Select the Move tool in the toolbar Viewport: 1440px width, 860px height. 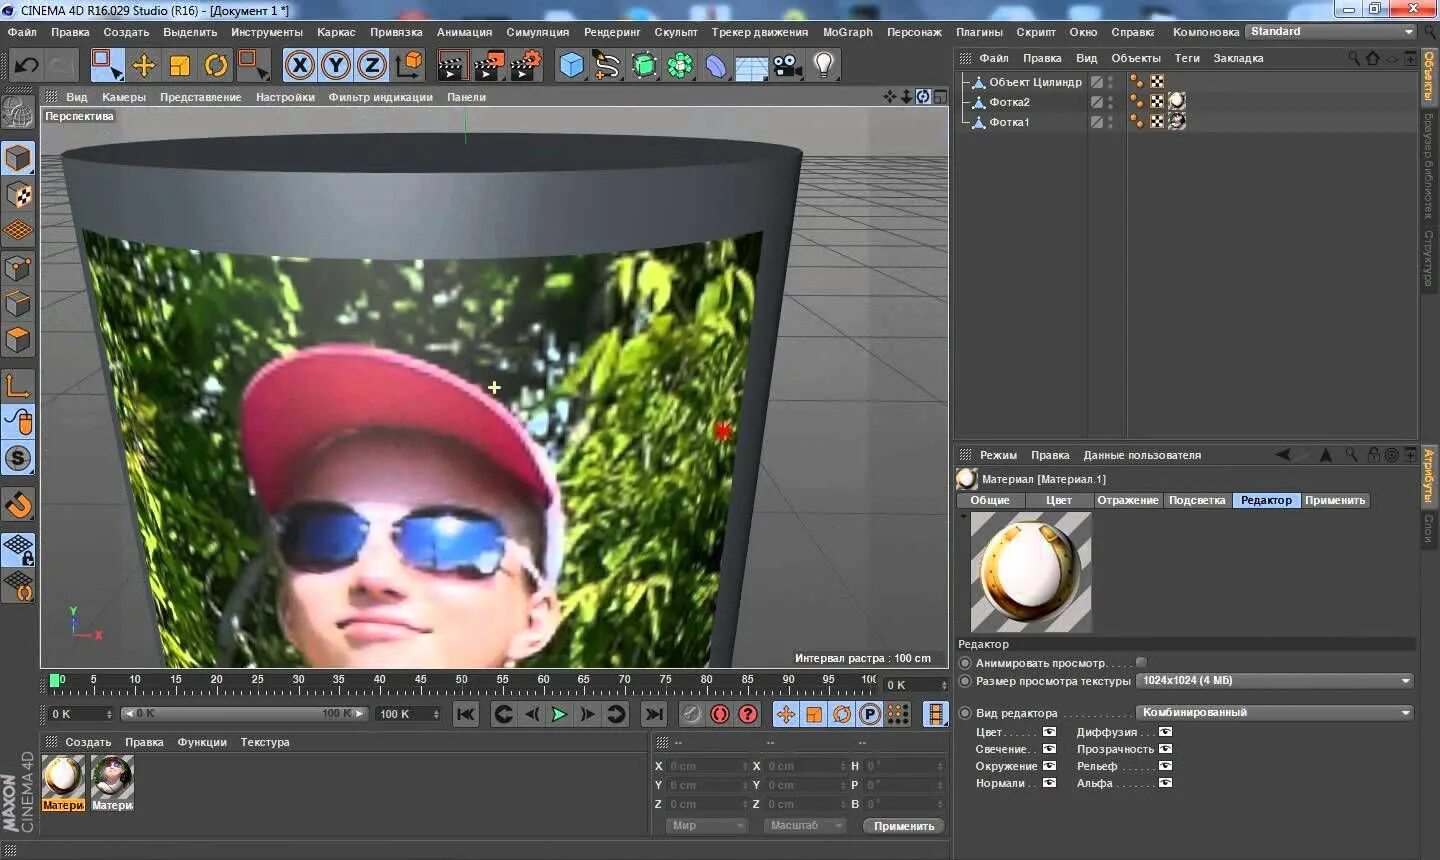[x=144, y=65]
